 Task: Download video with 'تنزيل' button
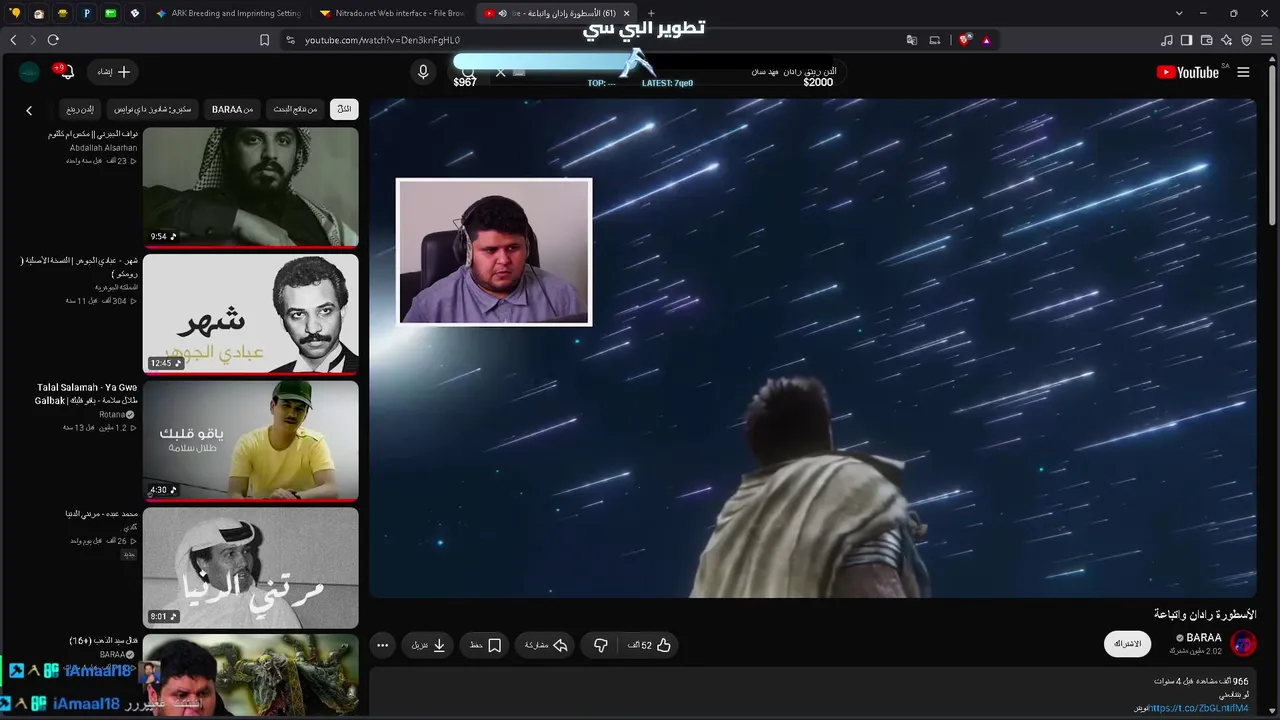point(429,645)
